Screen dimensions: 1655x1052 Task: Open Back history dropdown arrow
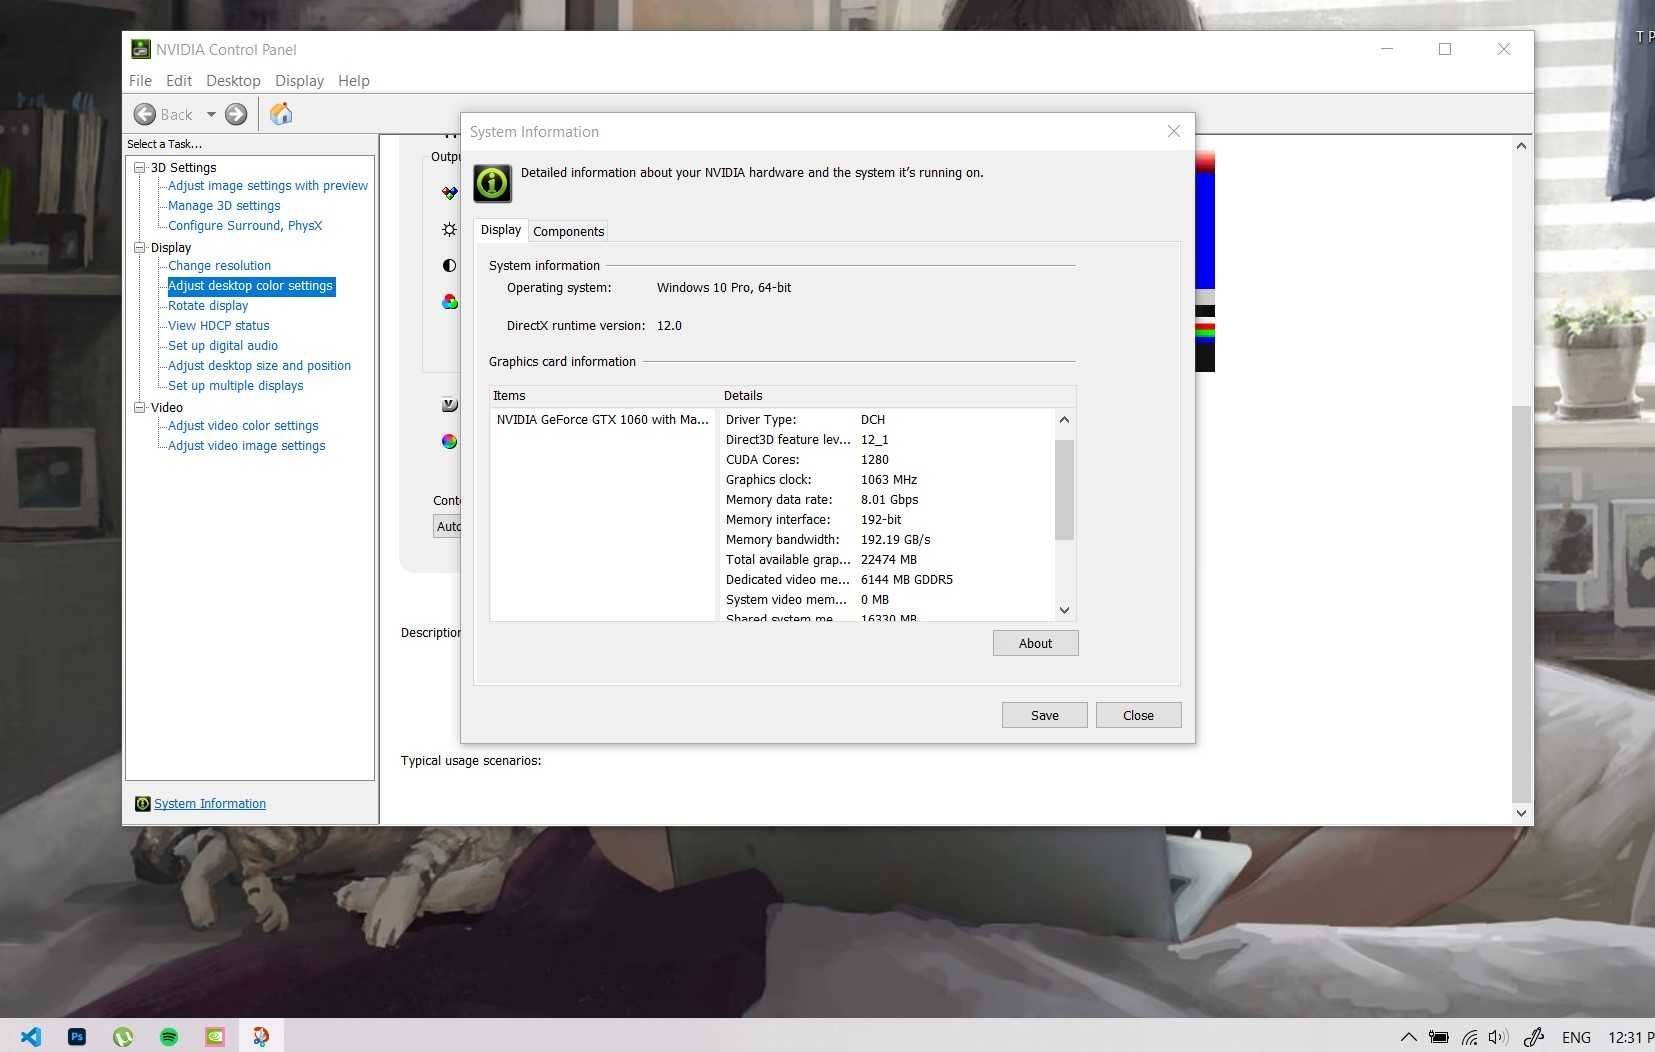(211, 114)
